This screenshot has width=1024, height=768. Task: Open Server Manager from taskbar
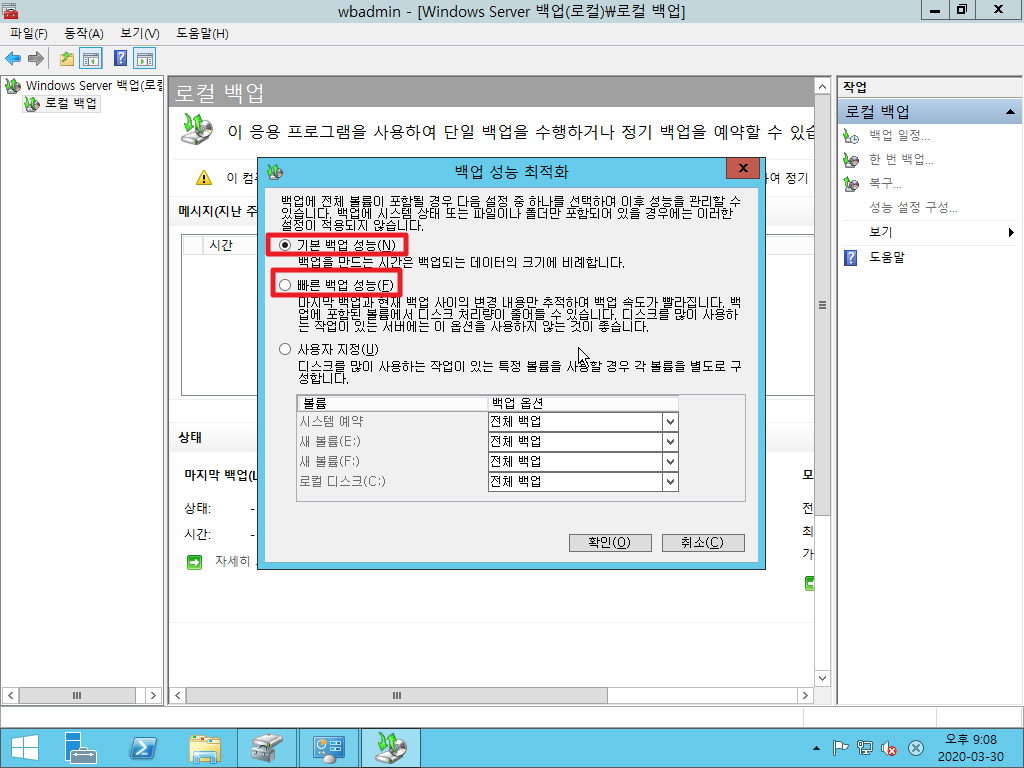click(80, 748)
